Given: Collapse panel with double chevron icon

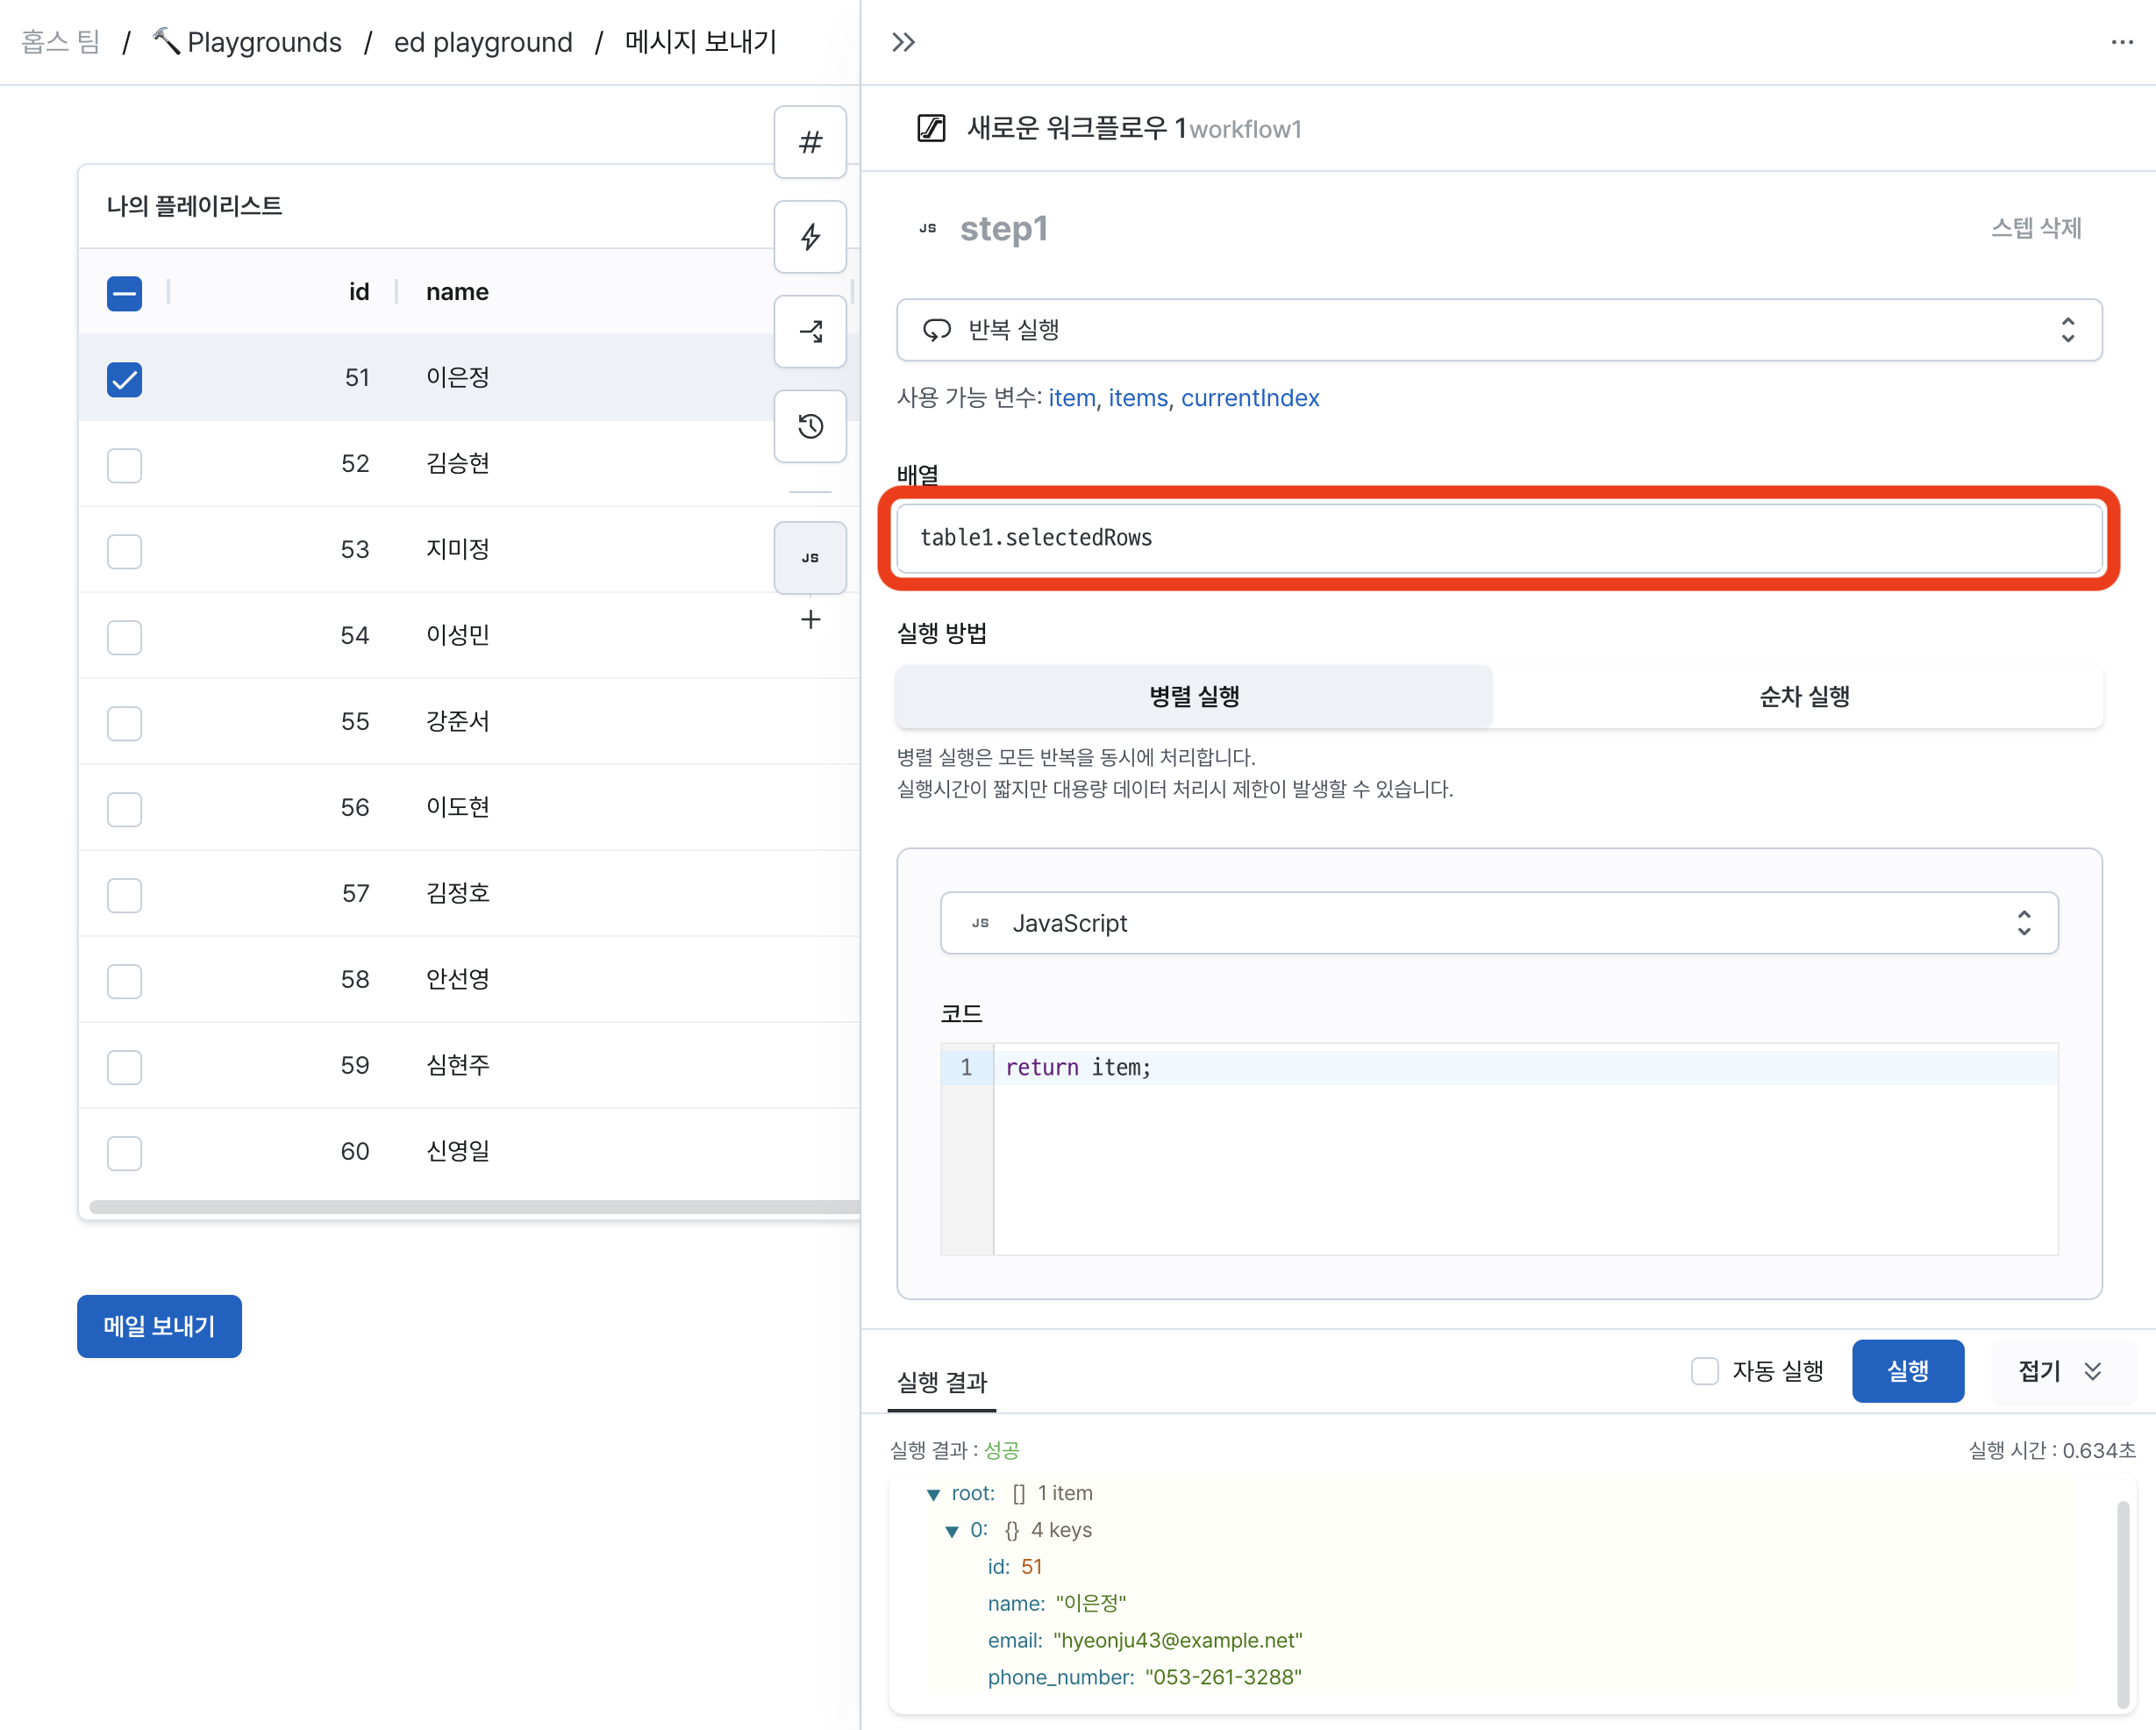Looking at the screenshot, I should tap(903, 42).
